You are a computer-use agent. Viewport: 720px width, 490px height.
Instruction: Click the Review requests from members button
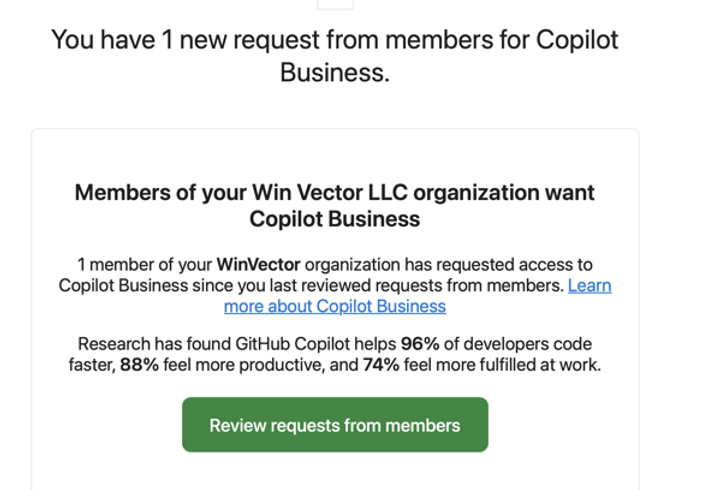coord(335,425)
